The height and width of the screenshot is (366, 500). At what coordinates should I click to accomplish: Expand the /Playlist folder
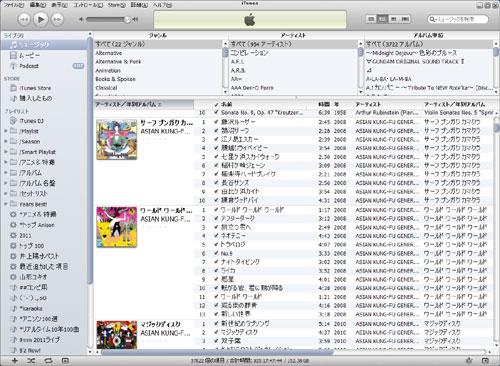click(6, 131)
